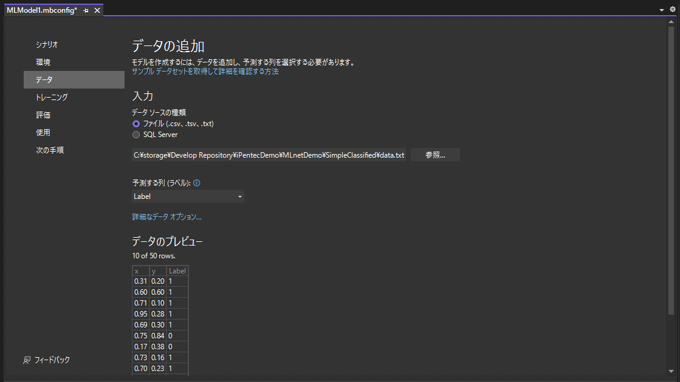Click the フィードバック feedback icon

[x=27, y=360]
